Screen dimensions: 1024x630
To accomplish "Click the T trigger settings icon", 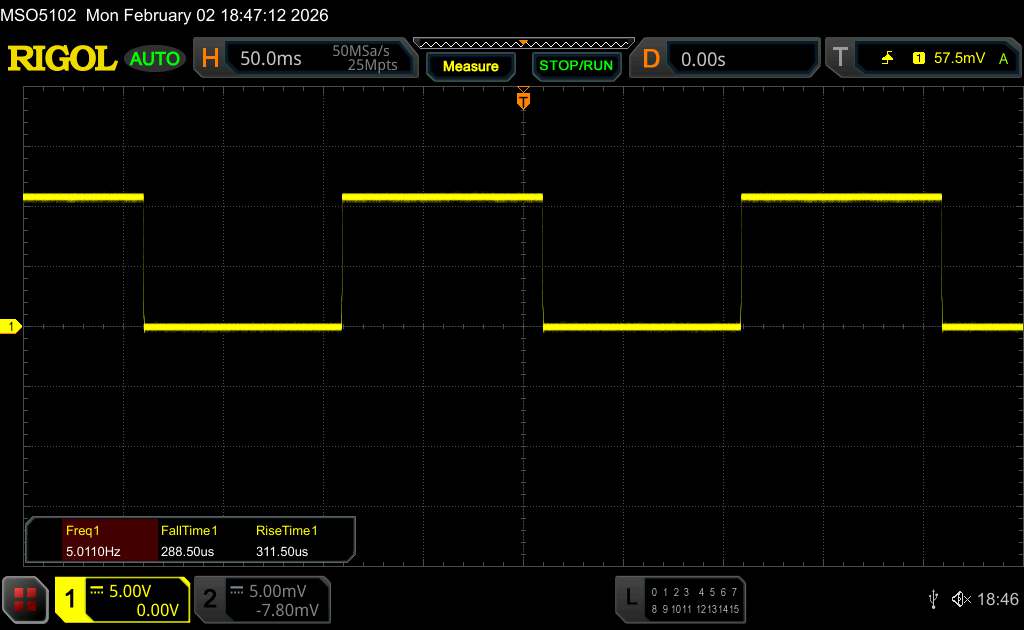I will tap(840, 59).
